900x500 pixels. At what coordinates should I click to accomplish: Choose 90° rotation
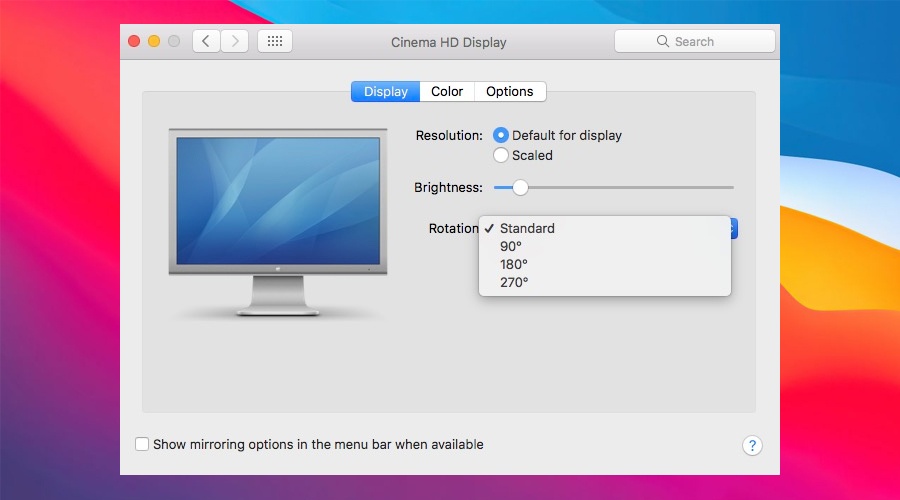pos(605,247)
